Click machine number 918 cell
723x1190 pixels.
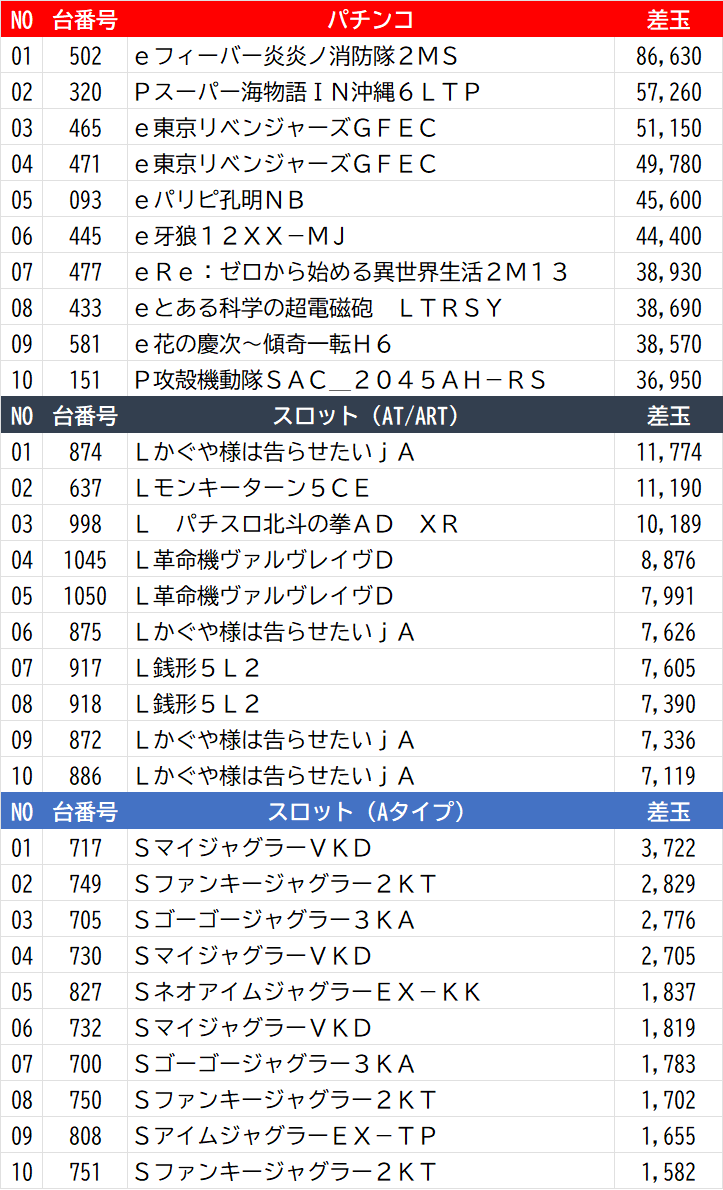85,704
